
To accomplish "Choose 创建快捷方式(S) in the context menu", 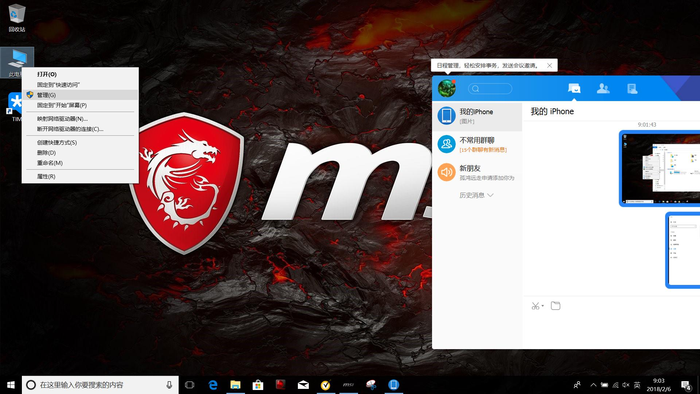I will coord(57,142).
